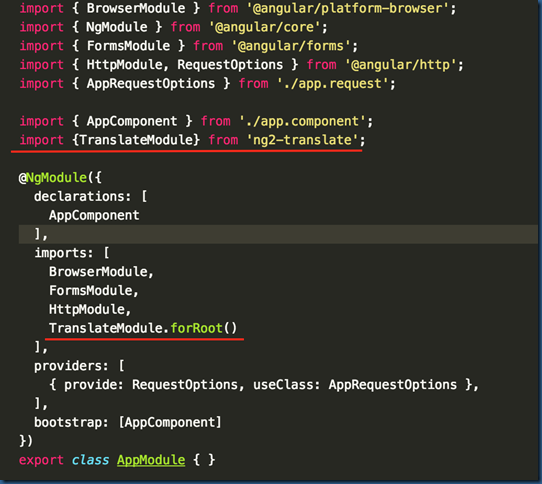Click the BrowserModule import from '@angular/platform-browser'
542x484 pixels.
(x=238, y=8)
